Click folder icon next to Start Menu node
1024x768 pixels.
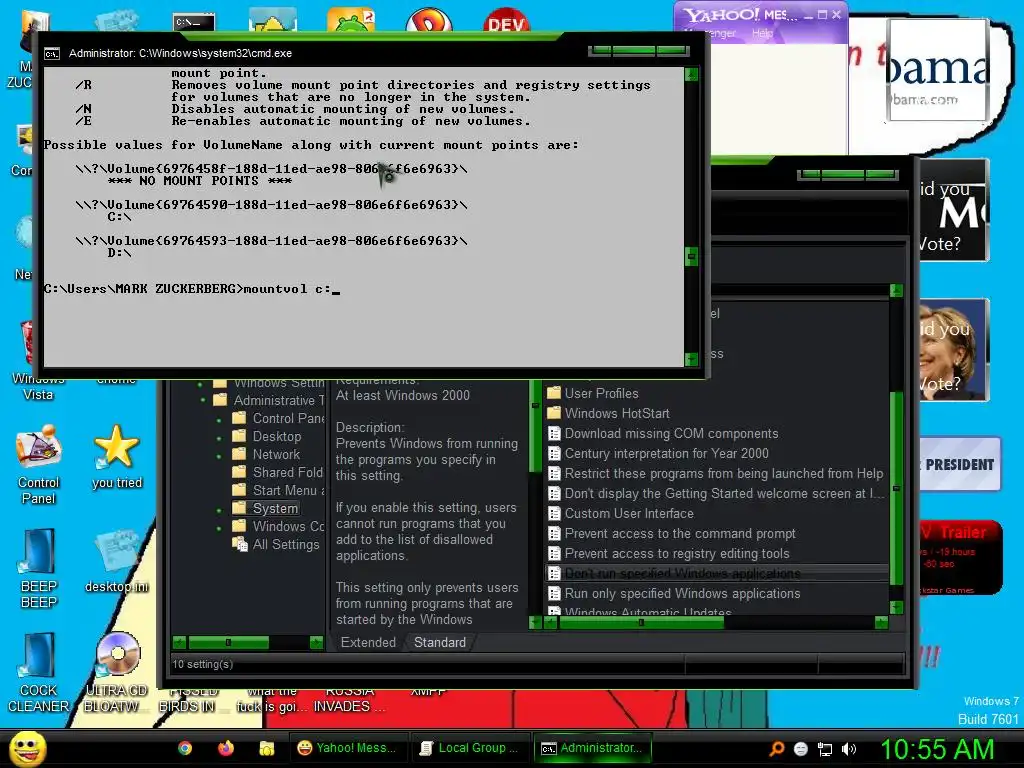click(x=240, y=490)
